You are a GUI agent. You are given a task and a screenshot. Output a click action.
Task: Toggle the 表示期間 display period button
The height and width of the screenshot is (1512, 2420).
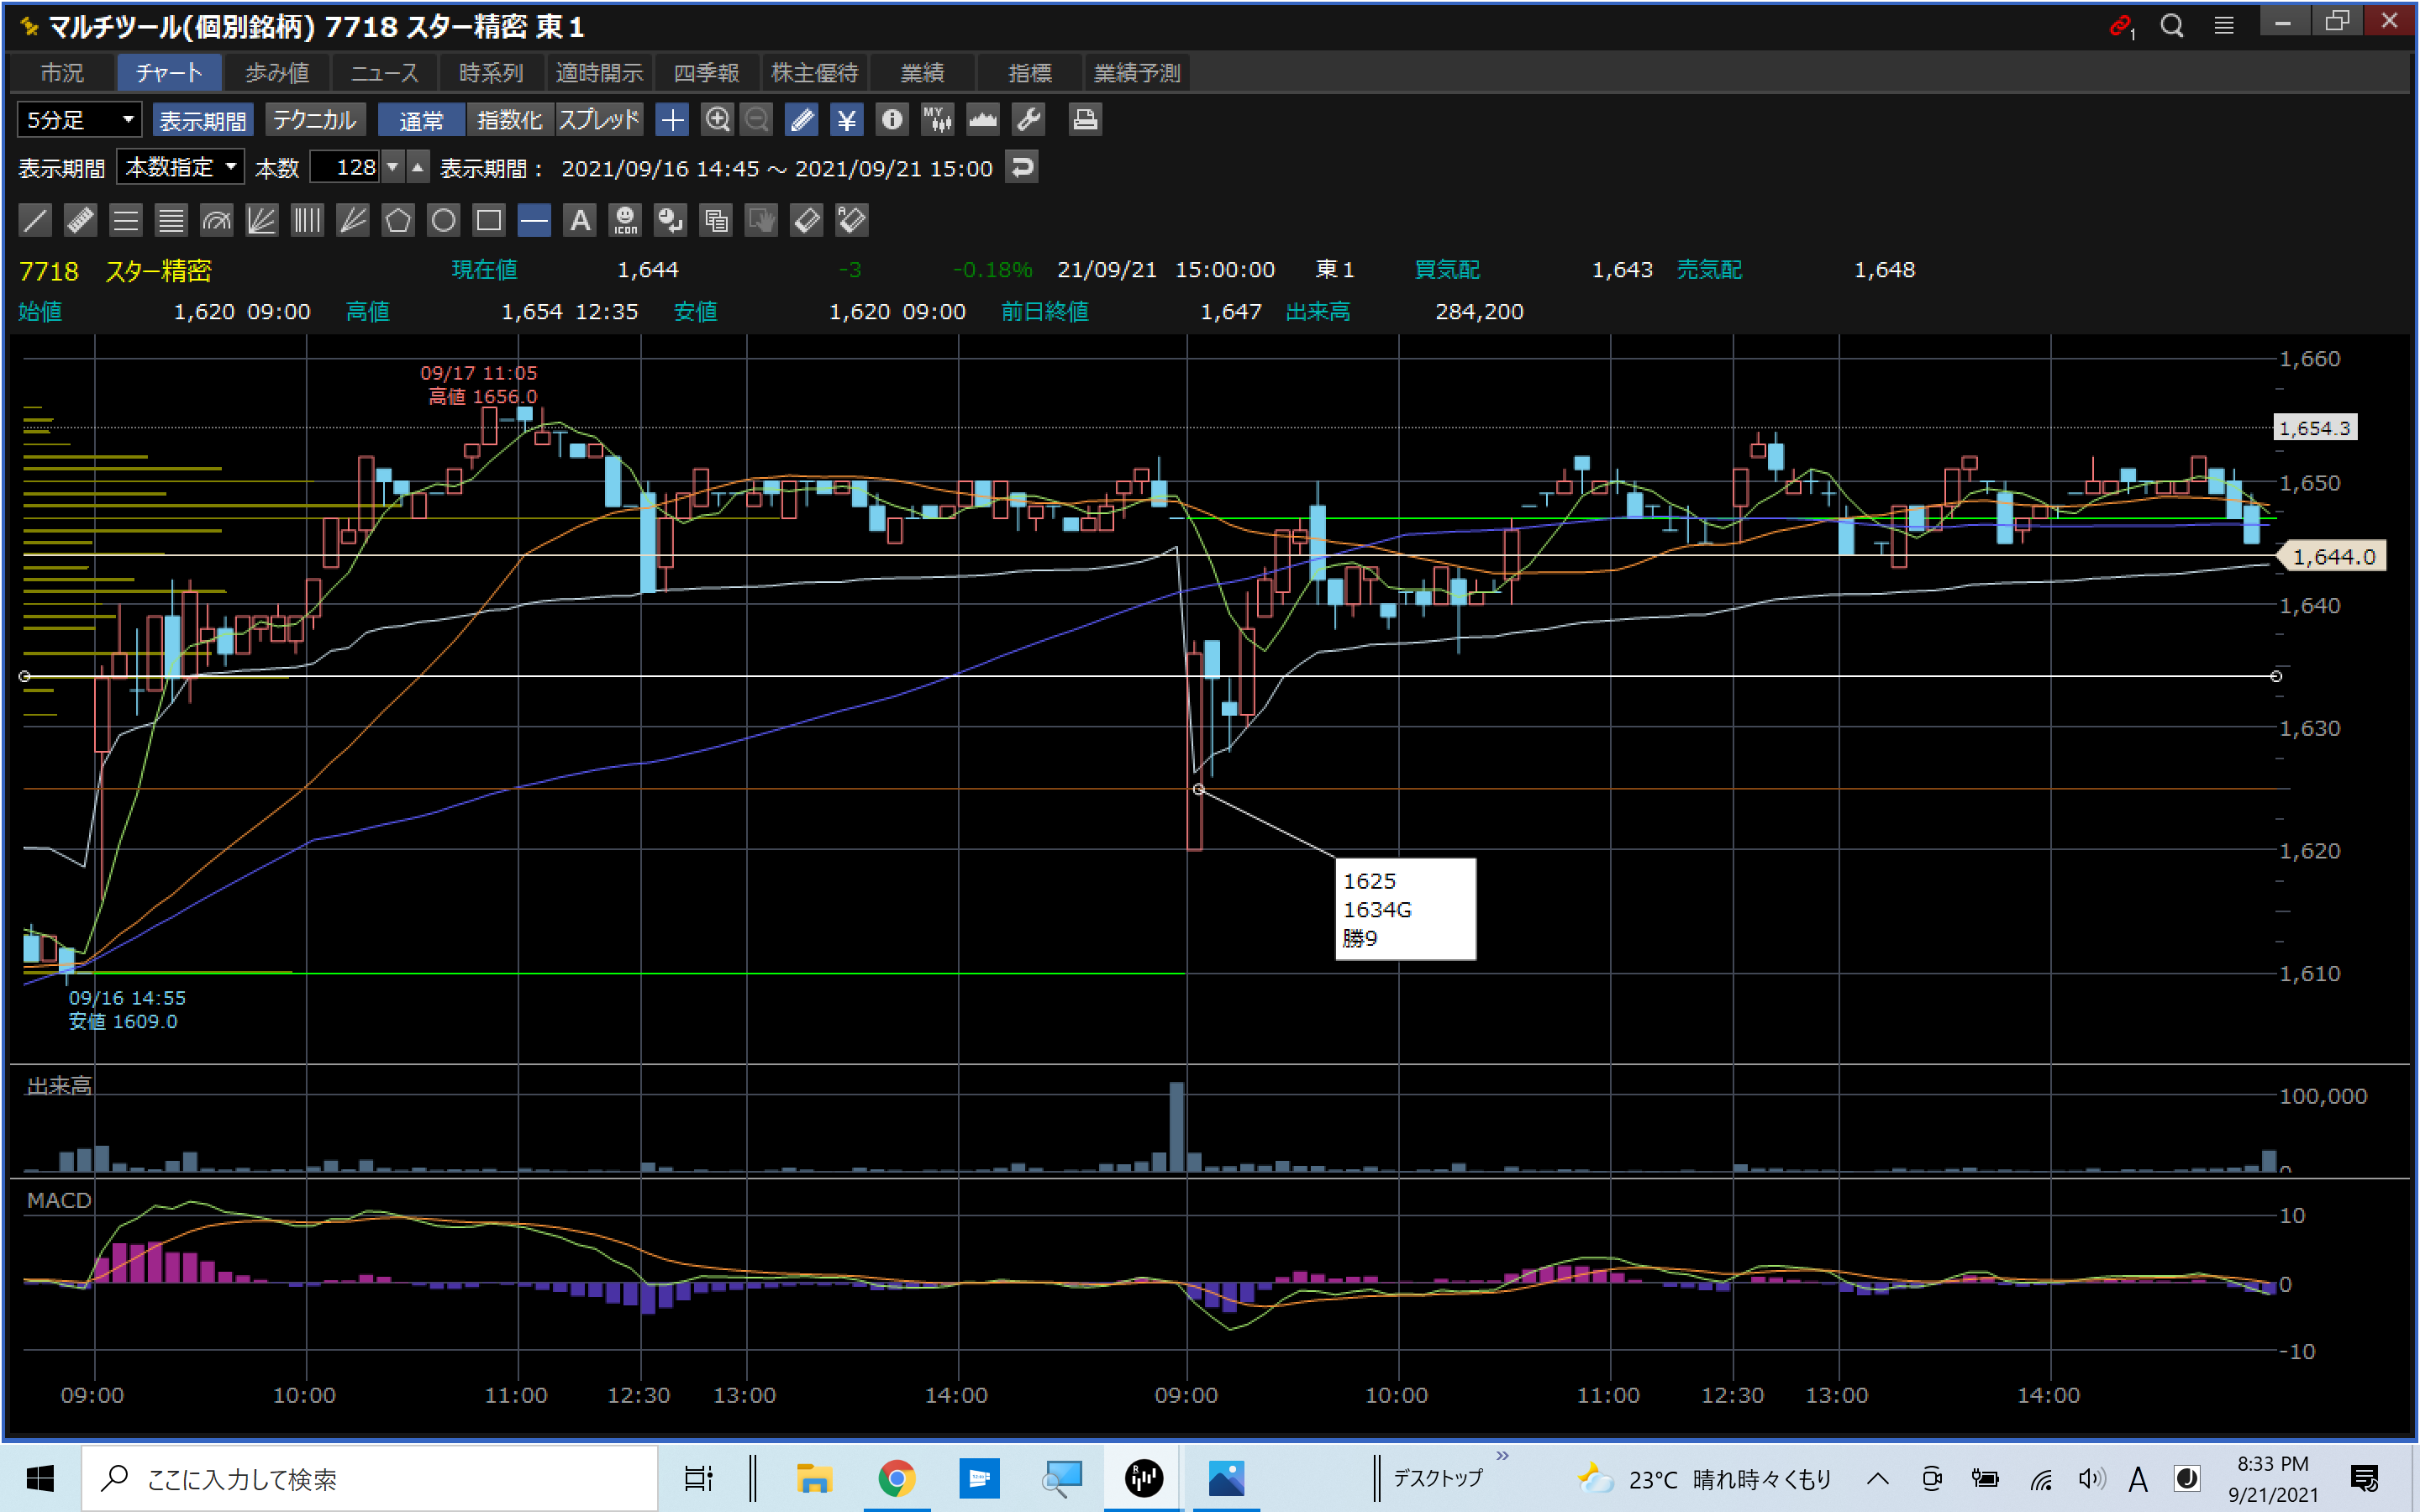click(203, 120)
